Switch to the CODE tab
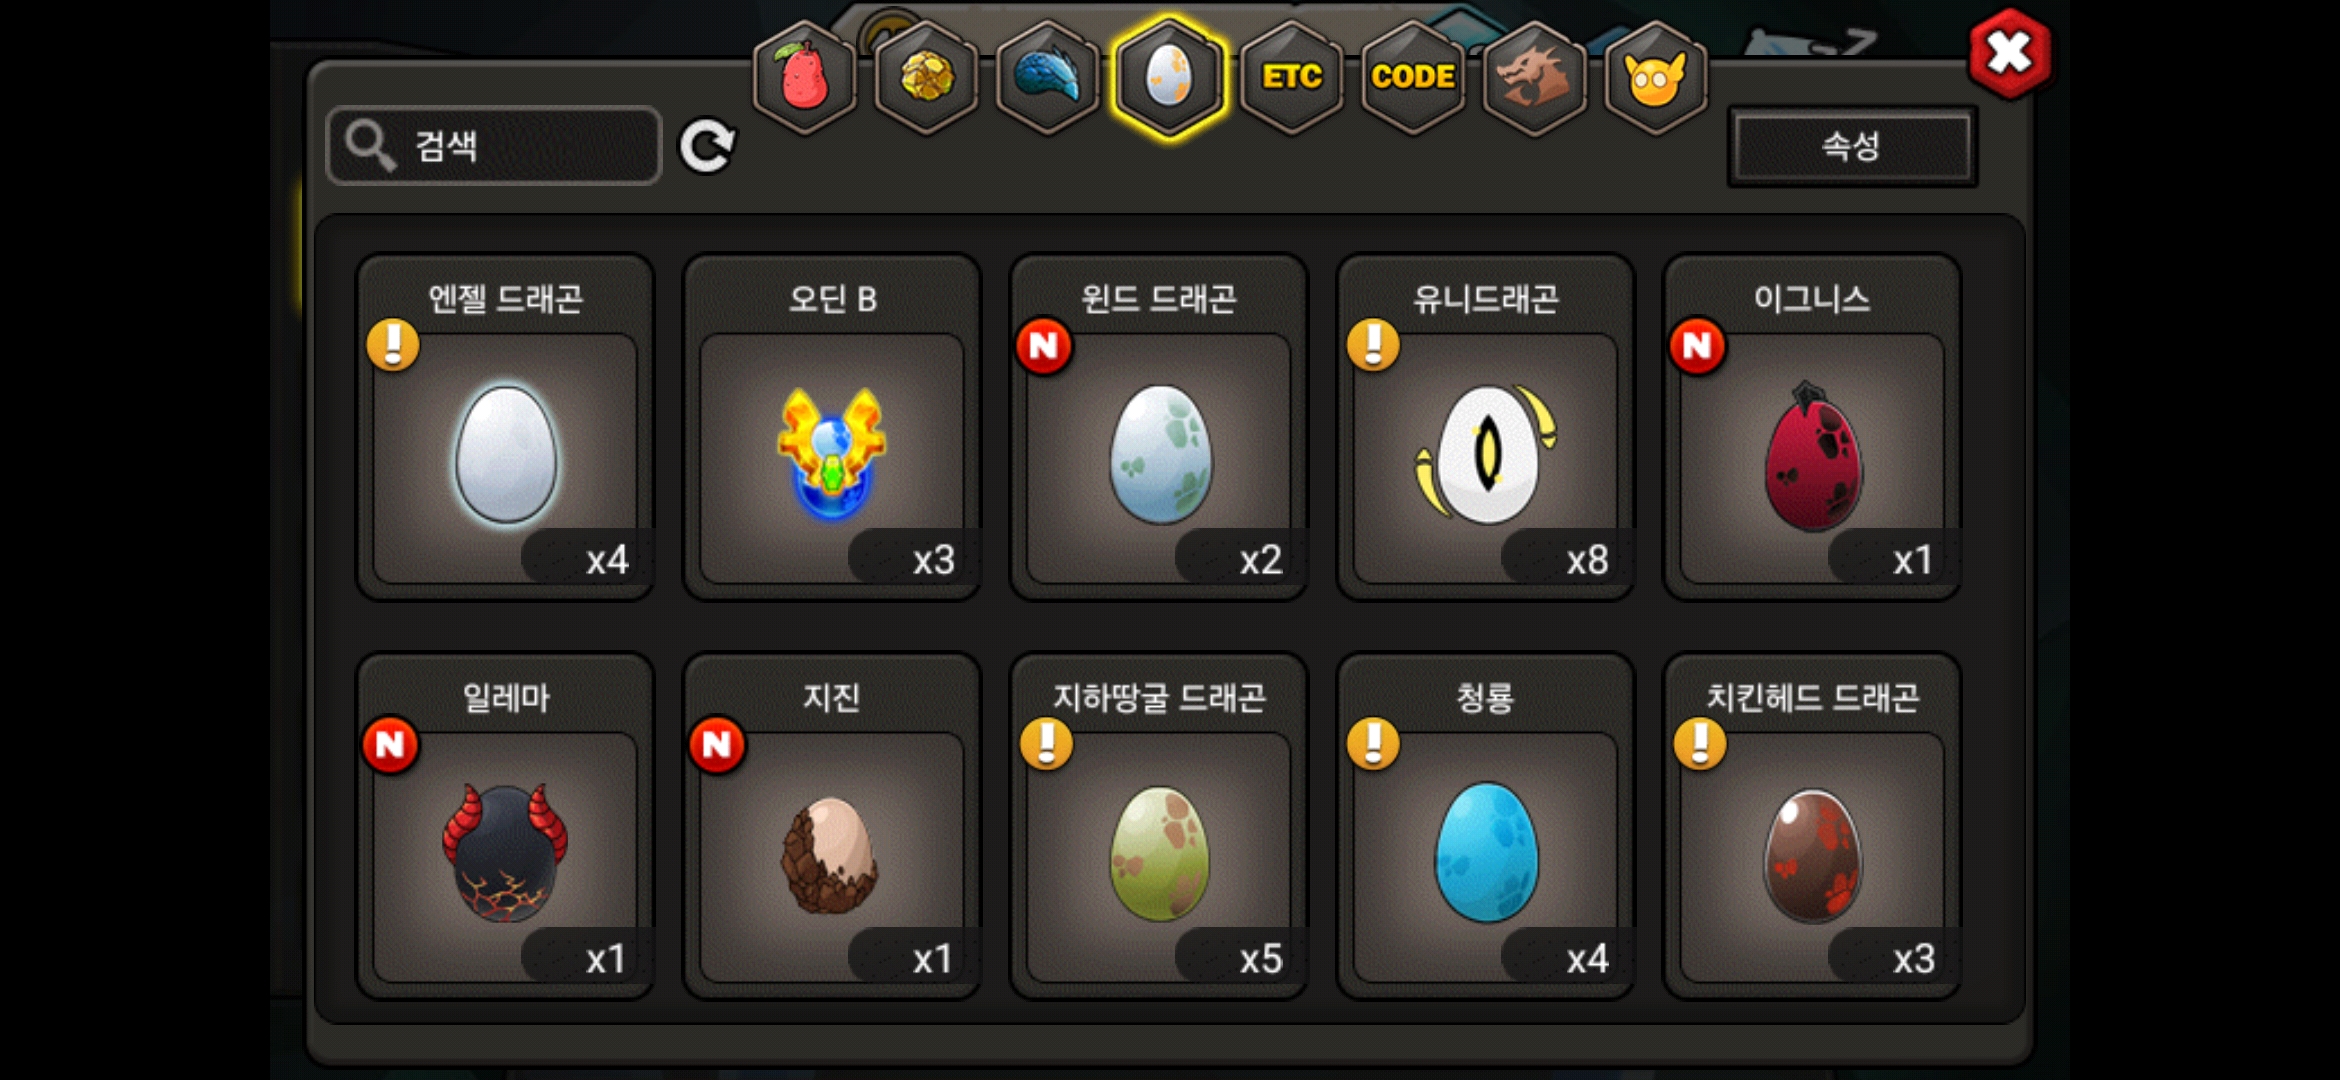Viewport: 2340px width, 1080px height. point(1413,77)
